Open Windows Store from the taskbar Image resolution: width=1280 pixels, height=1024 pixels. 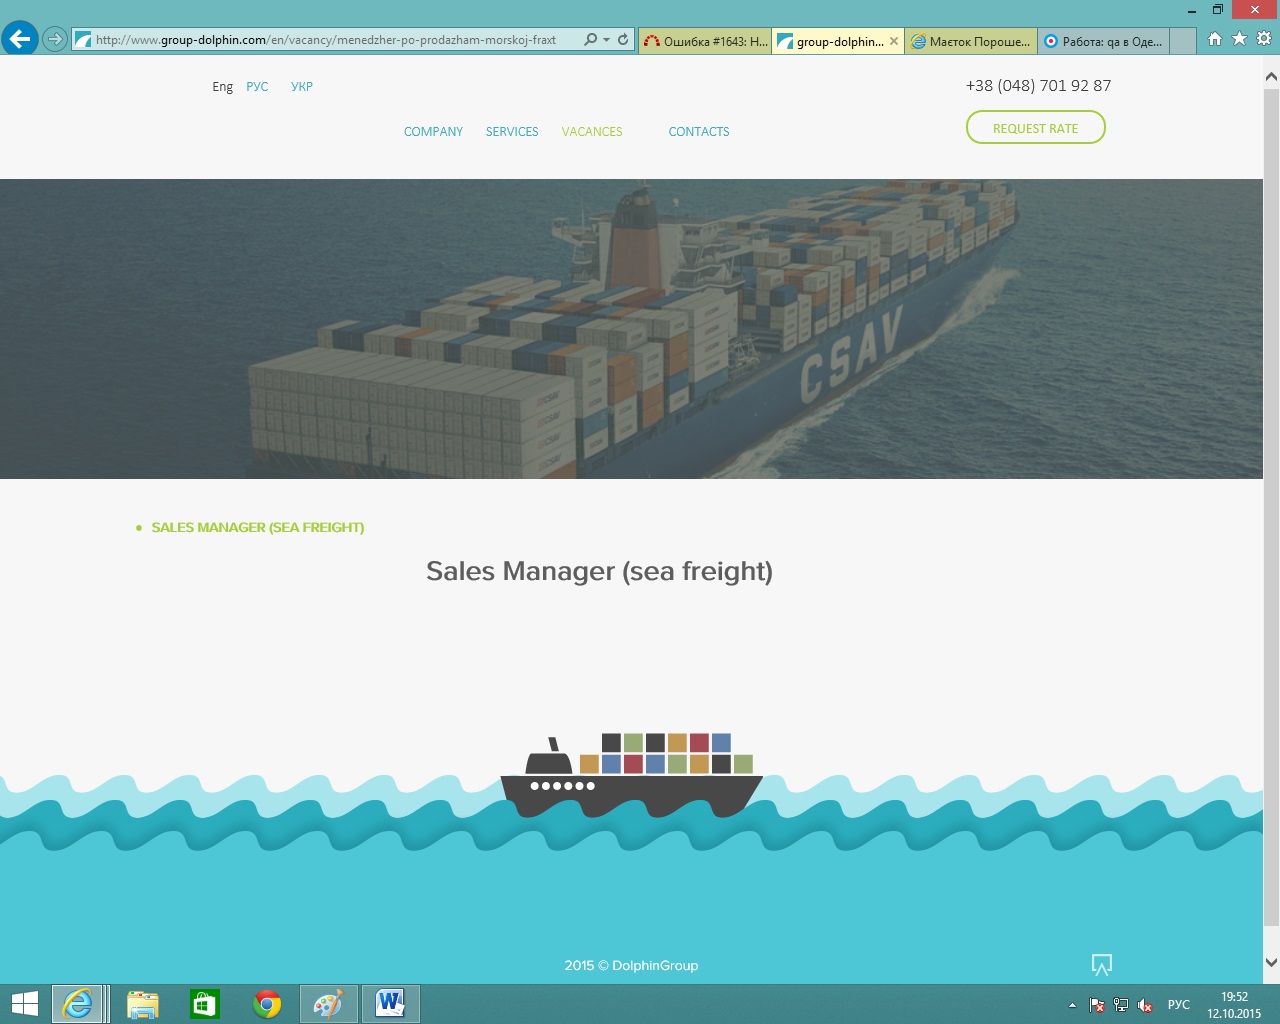pyautogui.click(x=205, y=1004)
